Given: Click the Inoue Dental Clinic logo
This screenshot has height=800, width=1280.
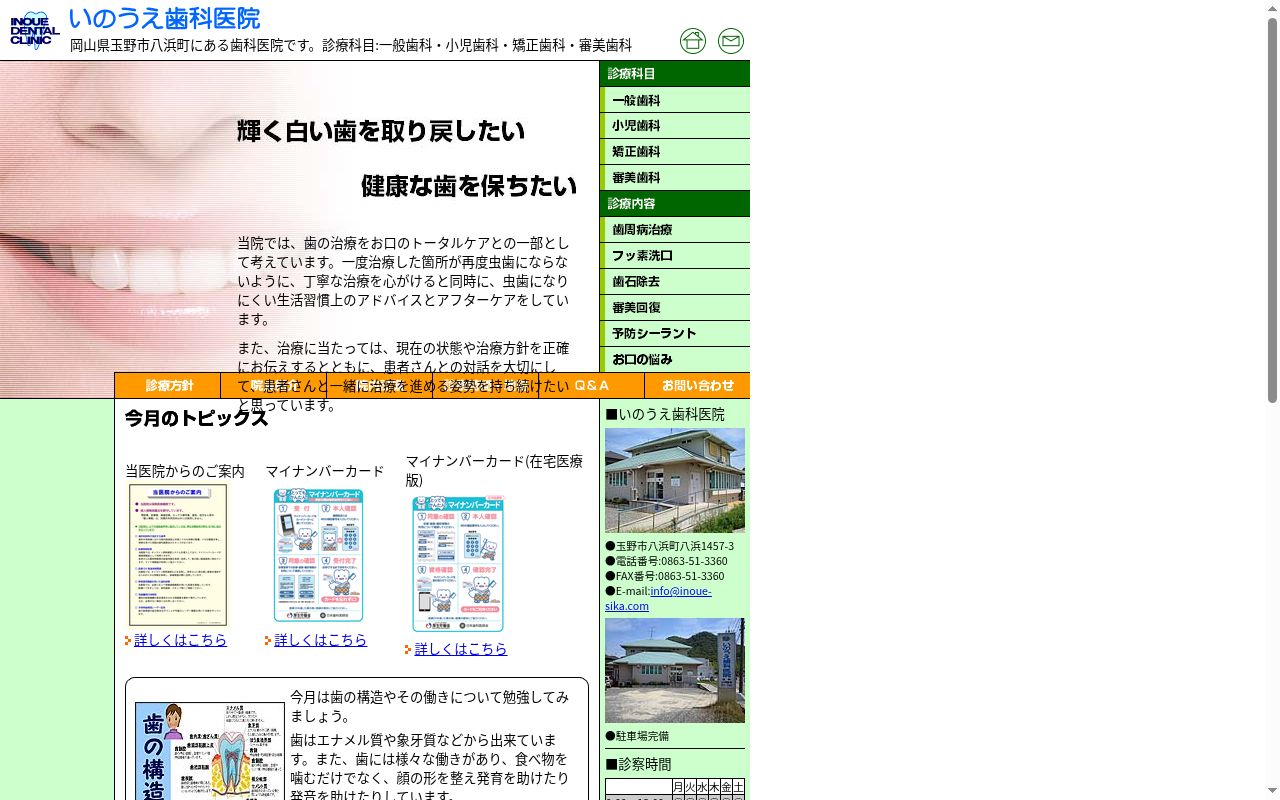Looking at the screenshot, I should click(35, 31).
